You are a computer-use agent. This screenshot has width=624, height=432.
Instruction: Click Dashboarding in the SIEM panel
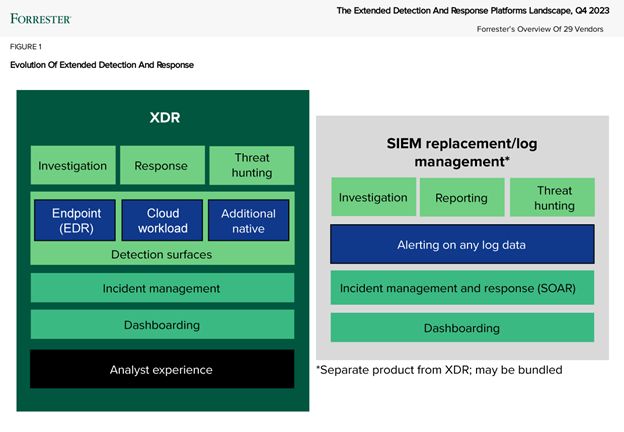[x=462, y=327]
